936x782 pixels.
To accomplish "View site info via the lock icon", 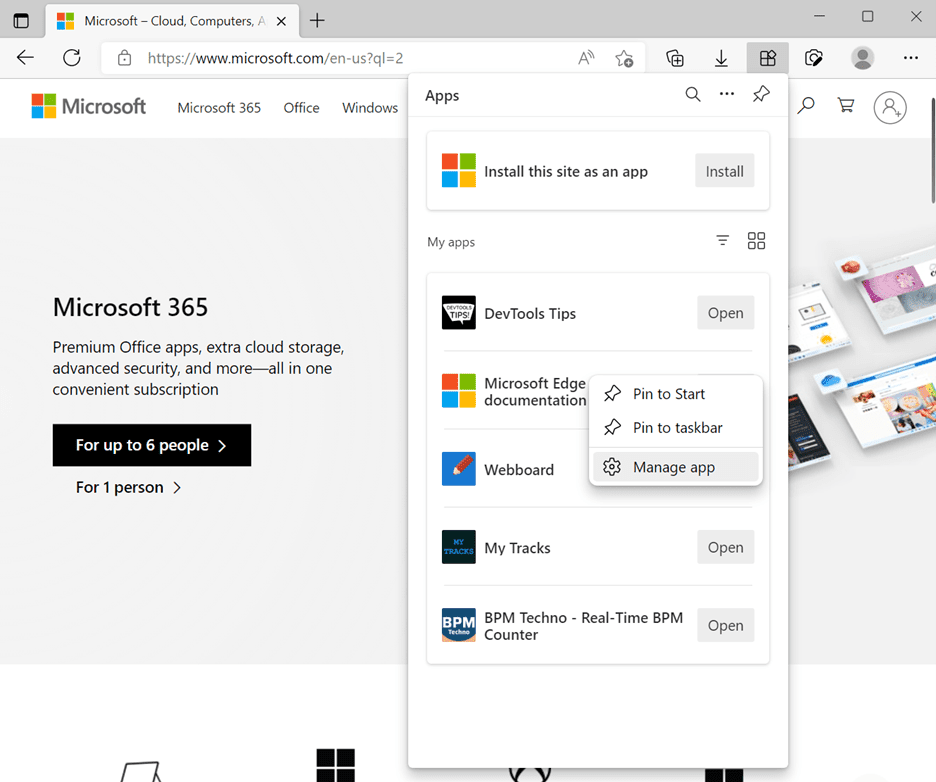I will (124, 58).
